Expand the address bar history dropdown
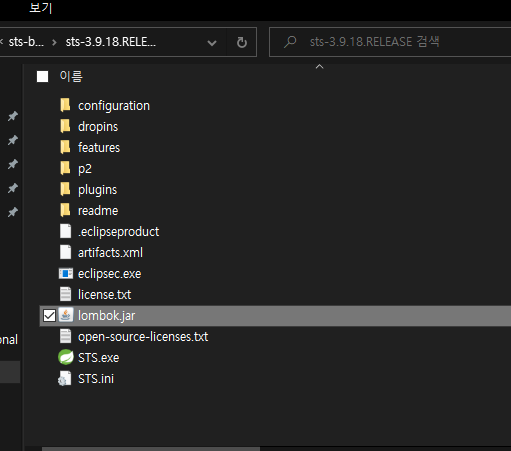The image size is (511, 451). [x=212, y=43]
